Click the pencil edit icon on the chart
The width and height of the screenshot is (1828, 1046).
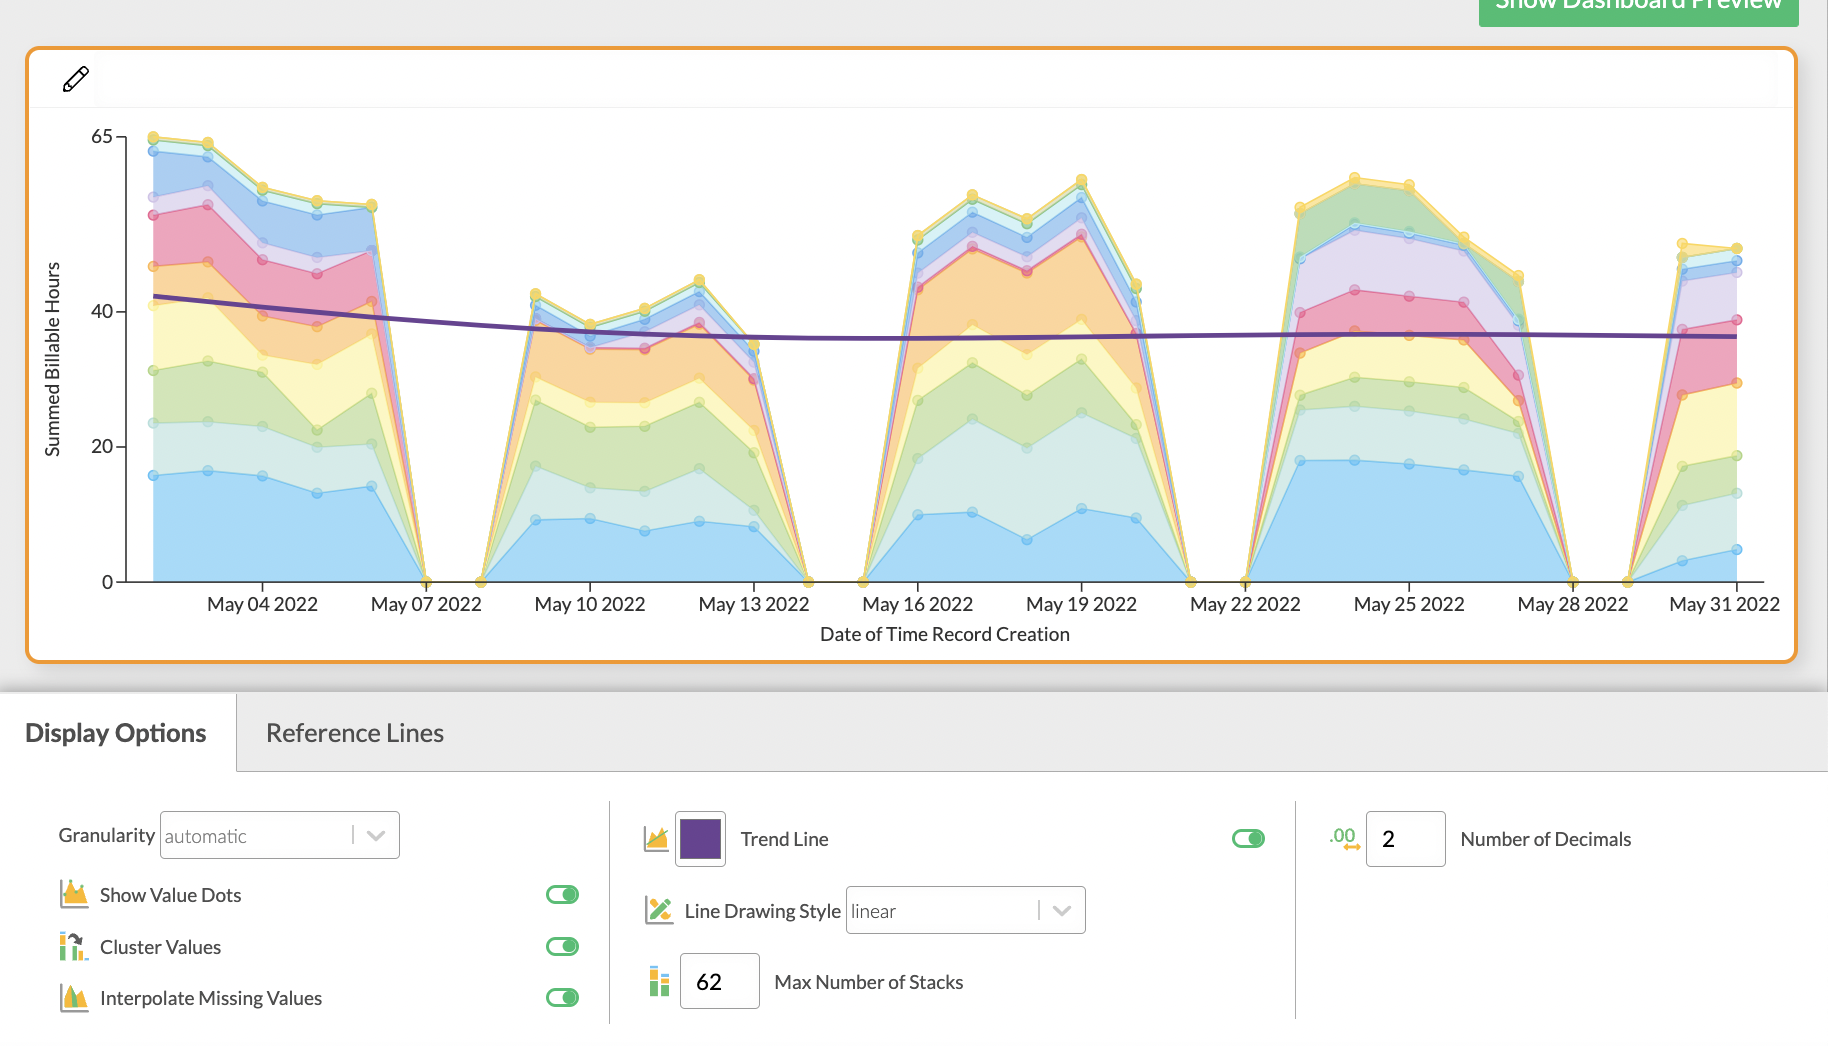coord(75,79)
